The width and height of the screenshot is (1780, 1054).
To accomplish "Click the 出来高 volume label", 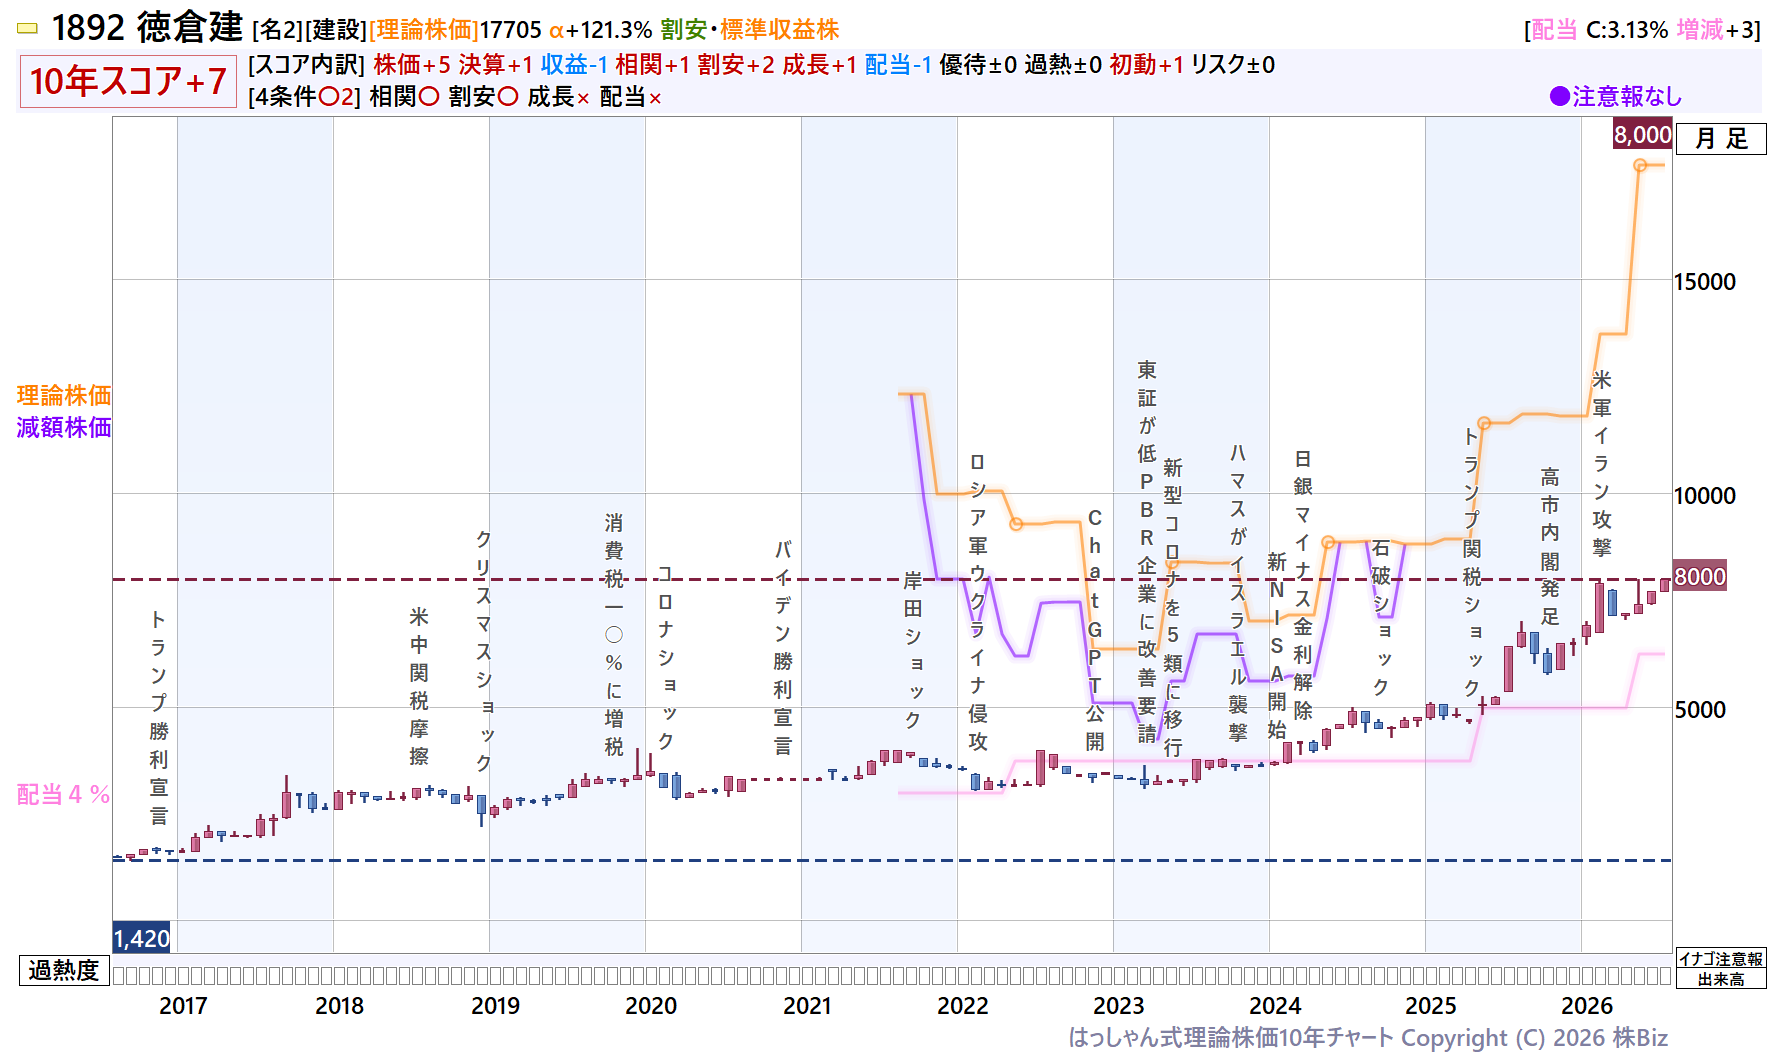I will (1721, 979).
